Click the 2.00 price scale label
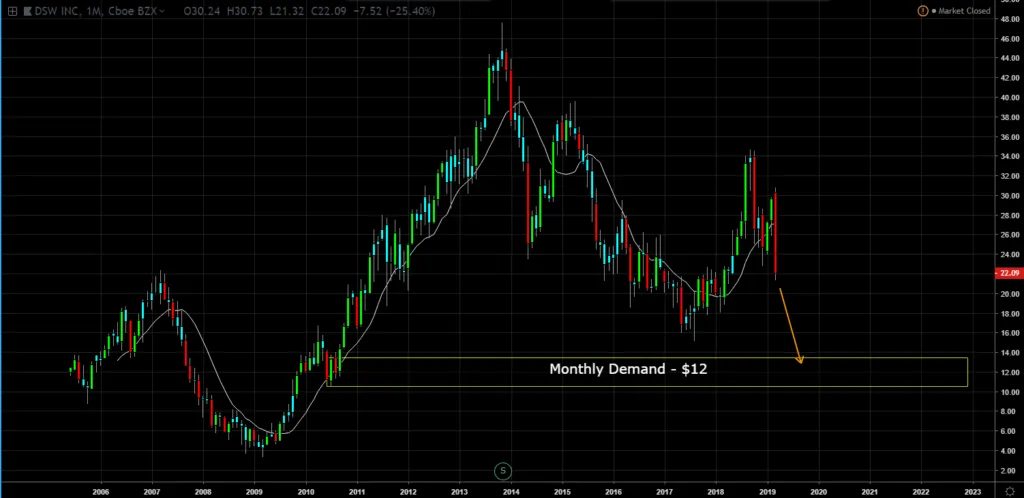 [x=1010, y=470]
